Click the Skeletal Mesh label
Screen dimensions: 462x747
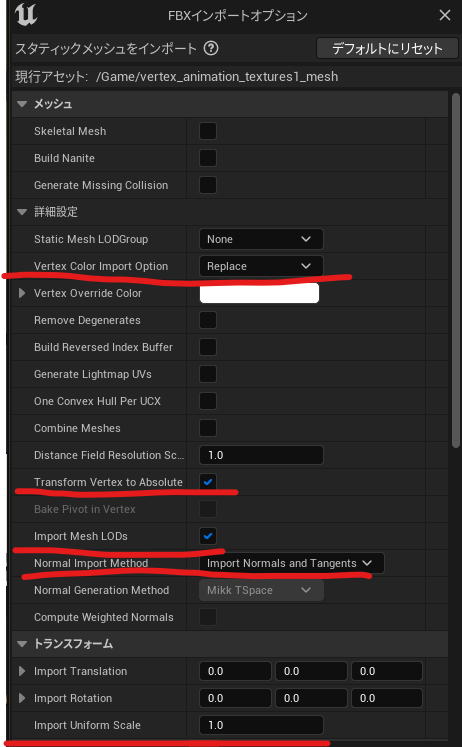pyautogui.click(x=70, y=131)
